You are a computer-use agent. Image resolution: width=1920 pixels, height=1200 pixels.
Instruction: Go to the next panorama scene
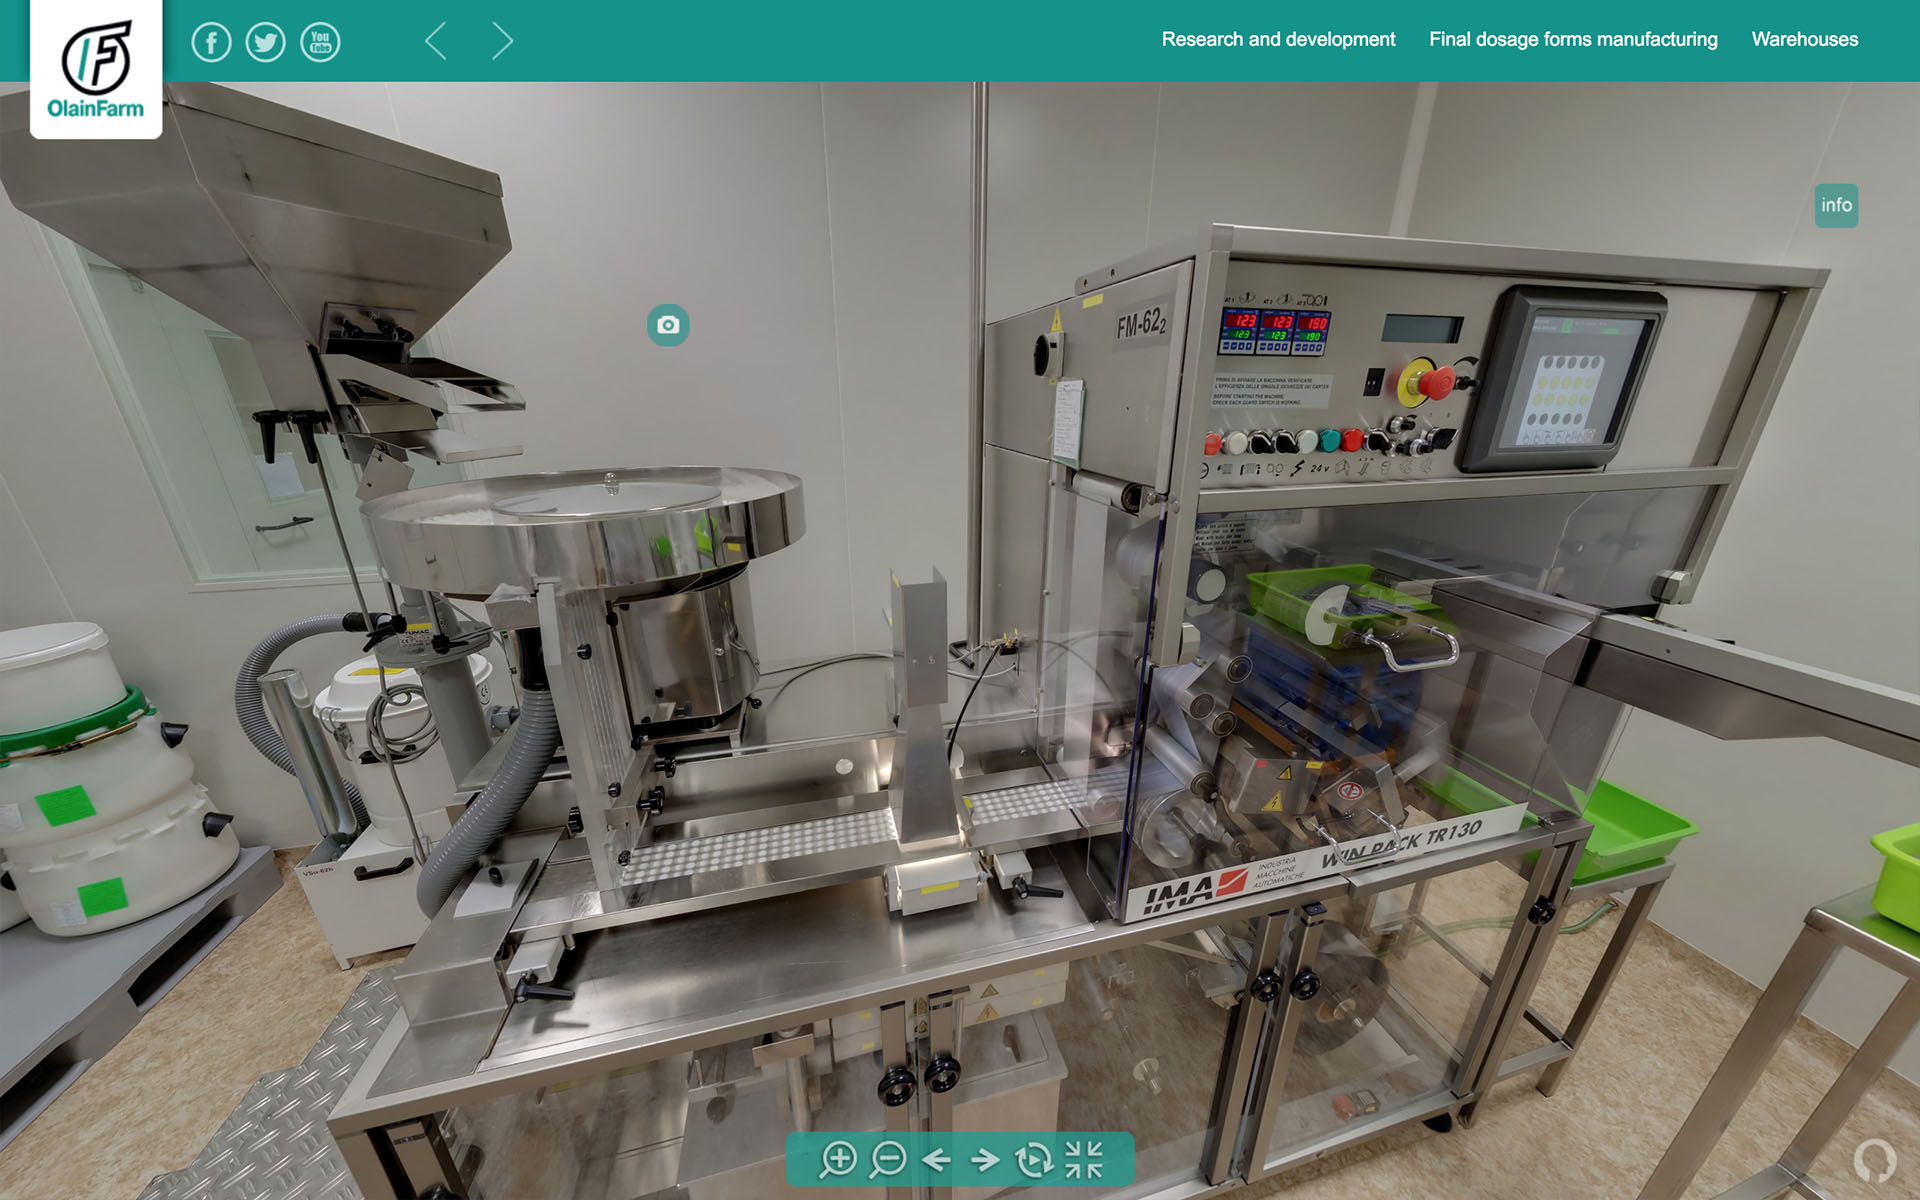[x=502, y=41]
